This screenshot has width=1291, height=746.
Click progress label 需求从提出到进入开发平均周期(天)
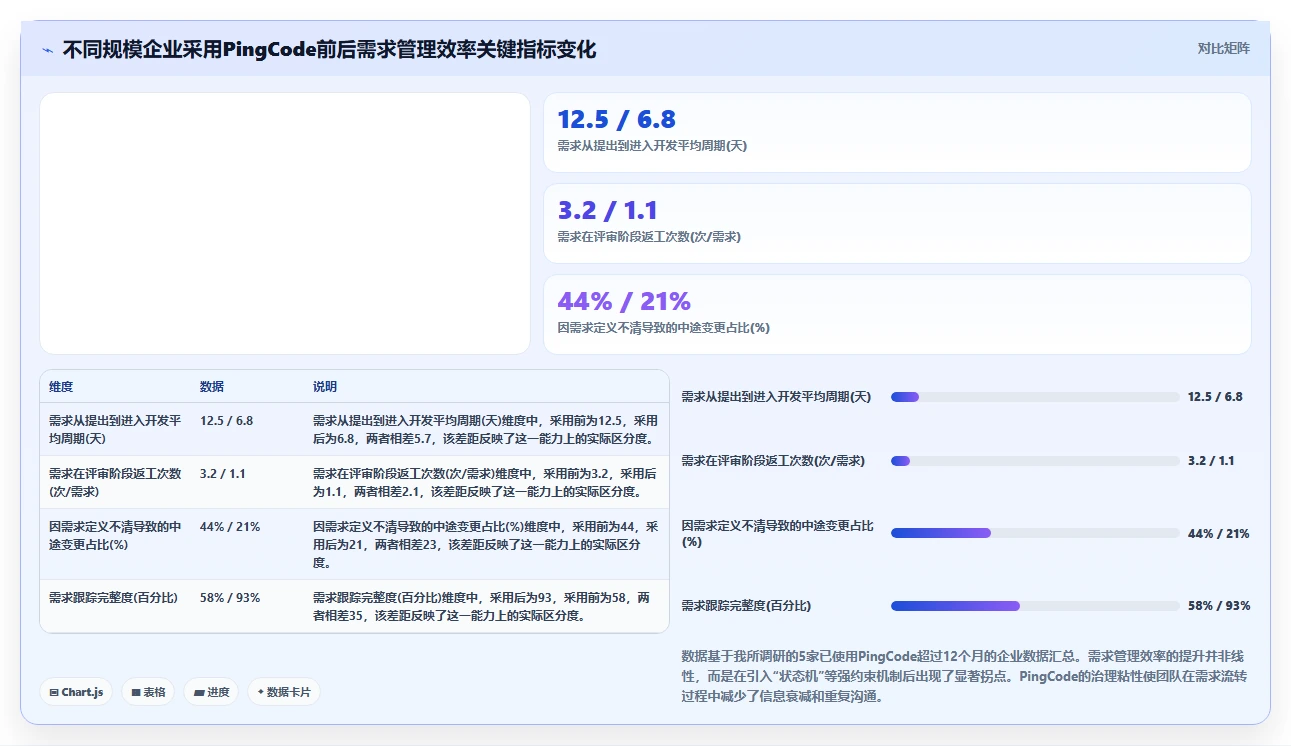(x=776, y=397)
